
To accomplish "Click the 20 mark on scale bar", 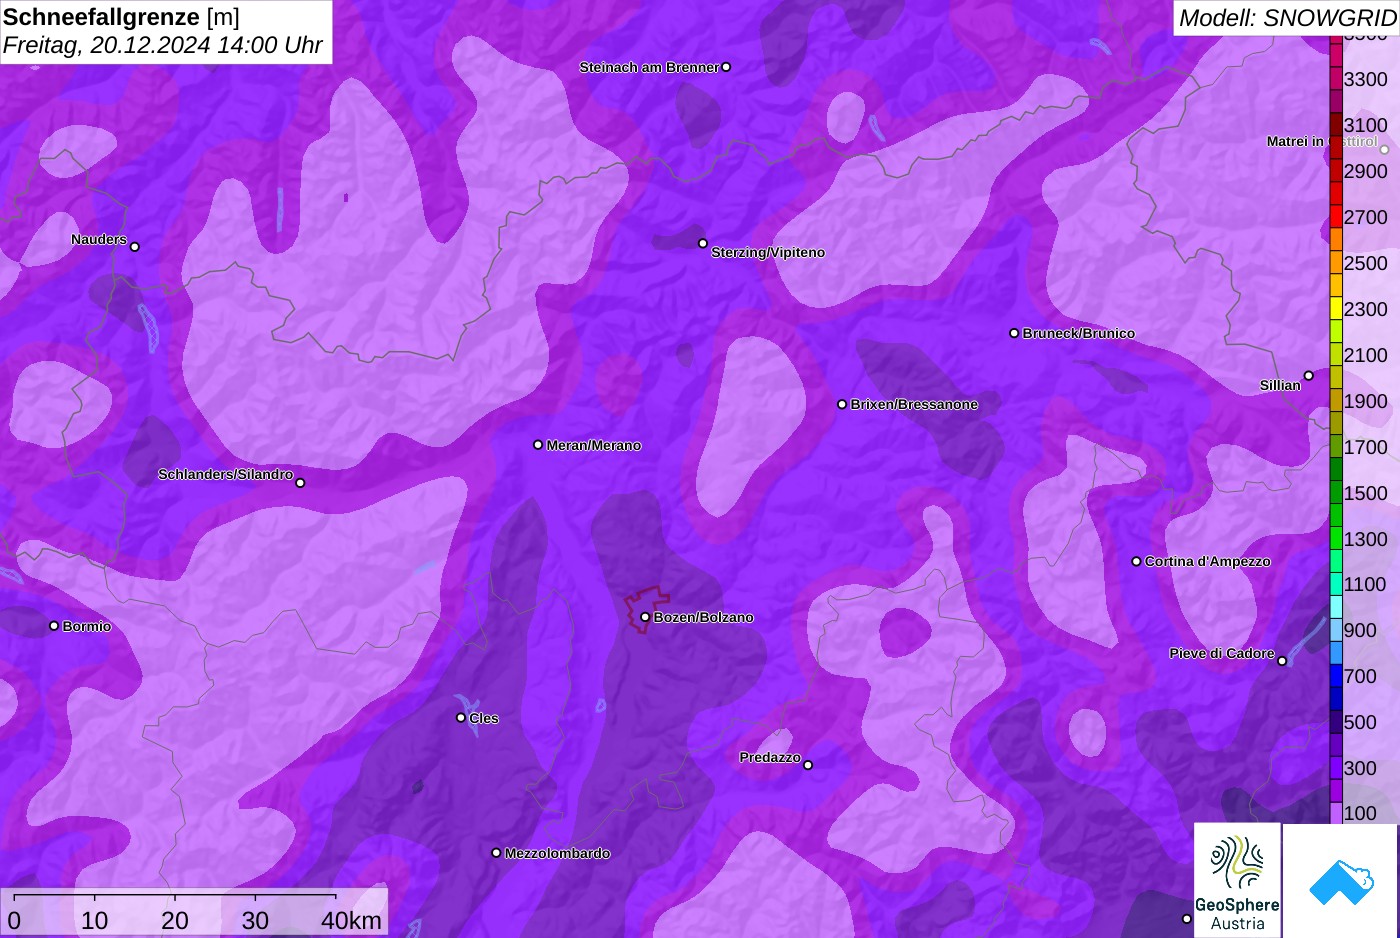I will (x=175, y=921).
